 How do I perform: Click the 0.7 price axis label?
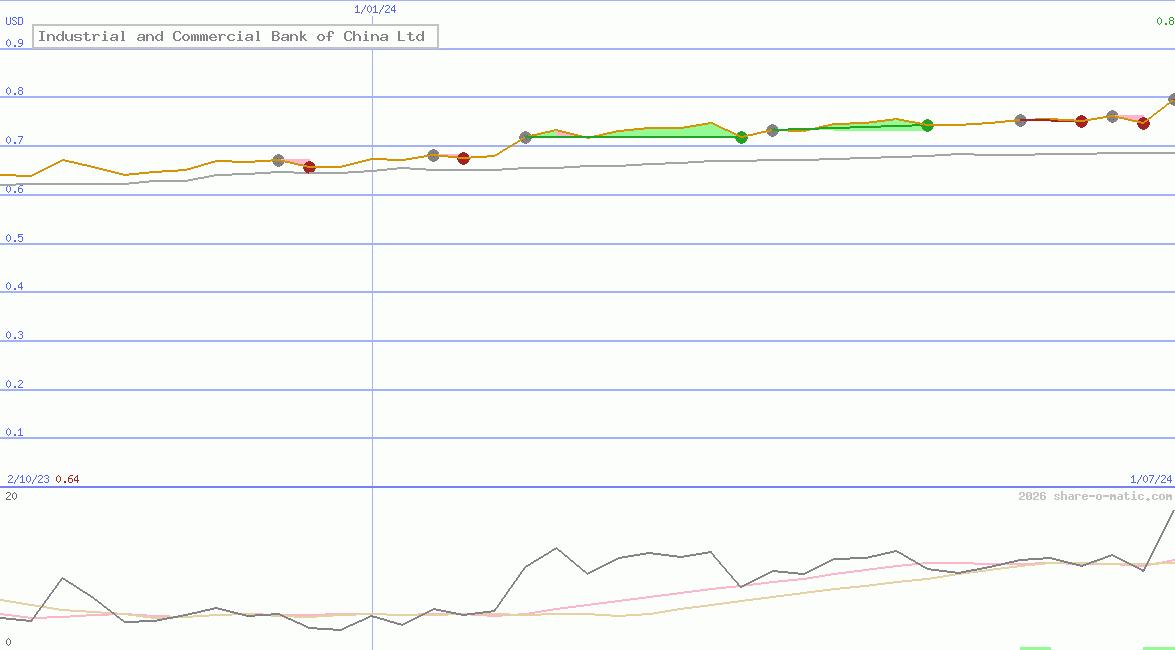[15, 140]
